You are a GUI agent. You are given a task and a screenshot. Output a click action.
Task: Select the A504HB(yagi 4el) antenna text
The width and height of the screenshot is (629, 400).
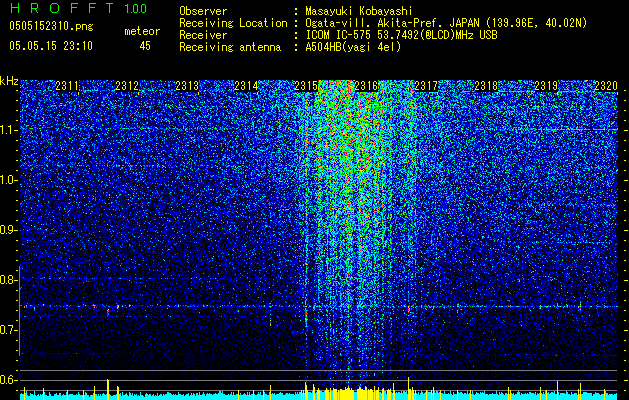[353, 47]
